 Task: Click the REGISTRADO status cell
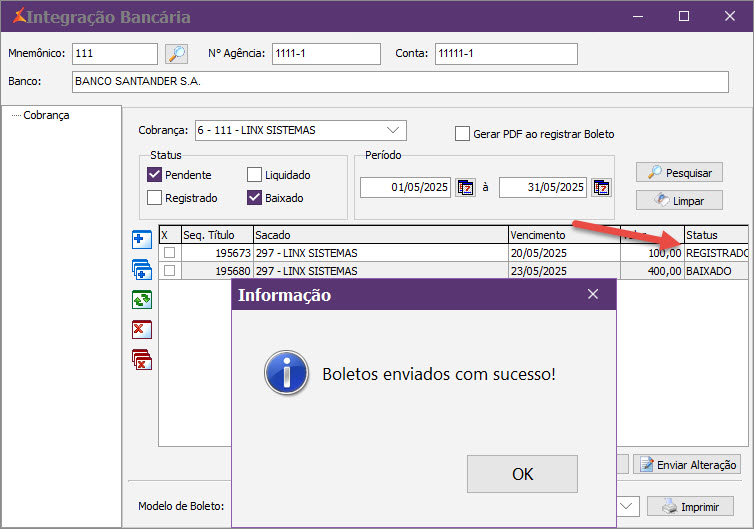716,253
